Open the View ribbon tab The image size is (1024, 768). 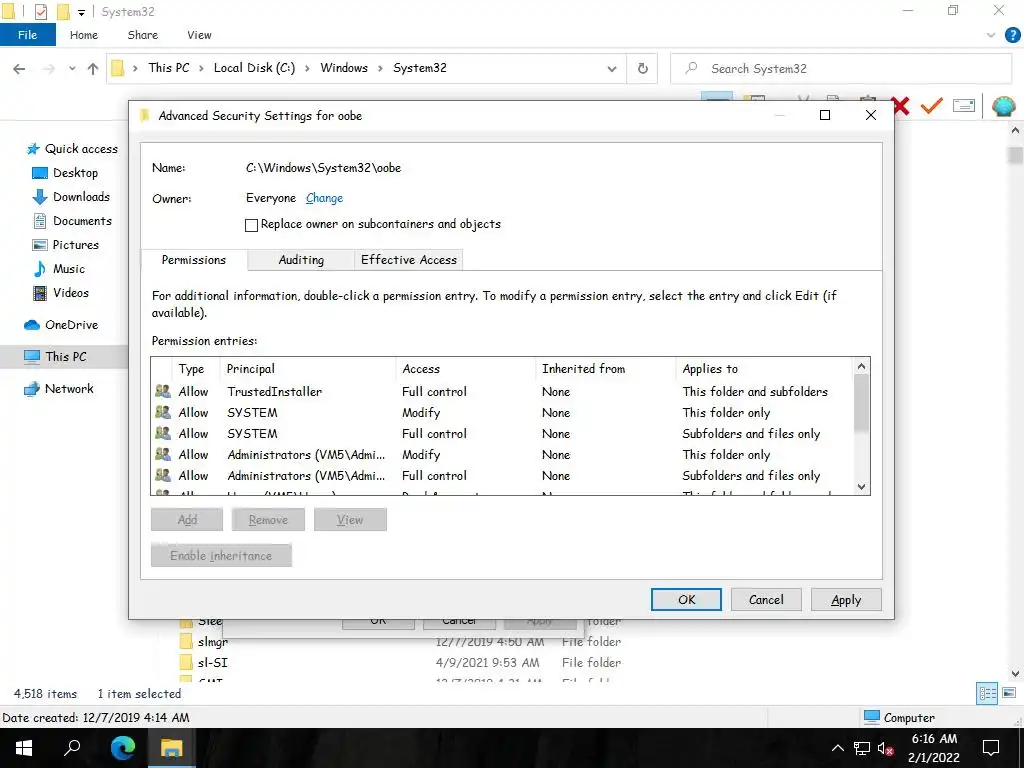(199, 35)
